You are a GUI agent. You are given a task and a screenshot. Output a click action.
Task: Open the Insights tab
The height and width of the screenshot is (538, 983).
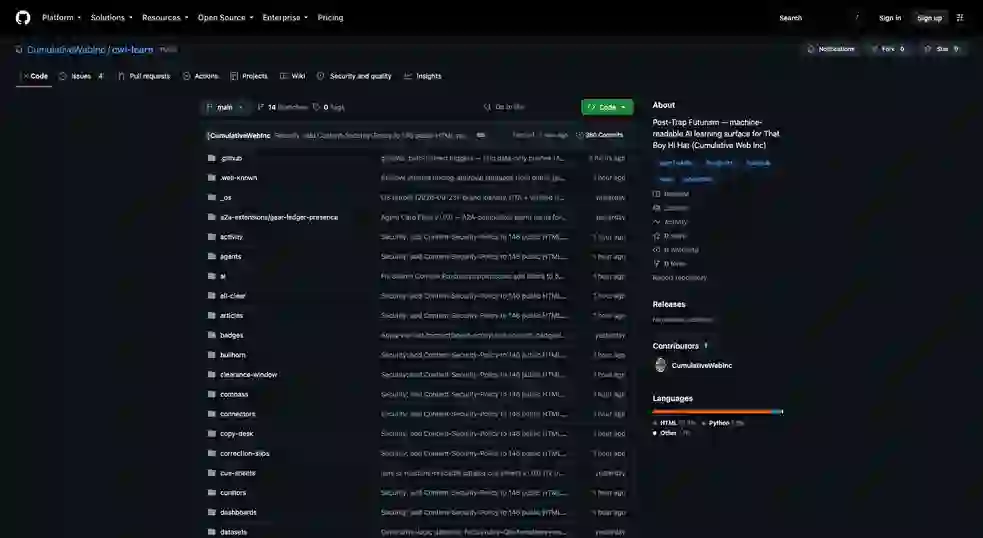point(423,76)
